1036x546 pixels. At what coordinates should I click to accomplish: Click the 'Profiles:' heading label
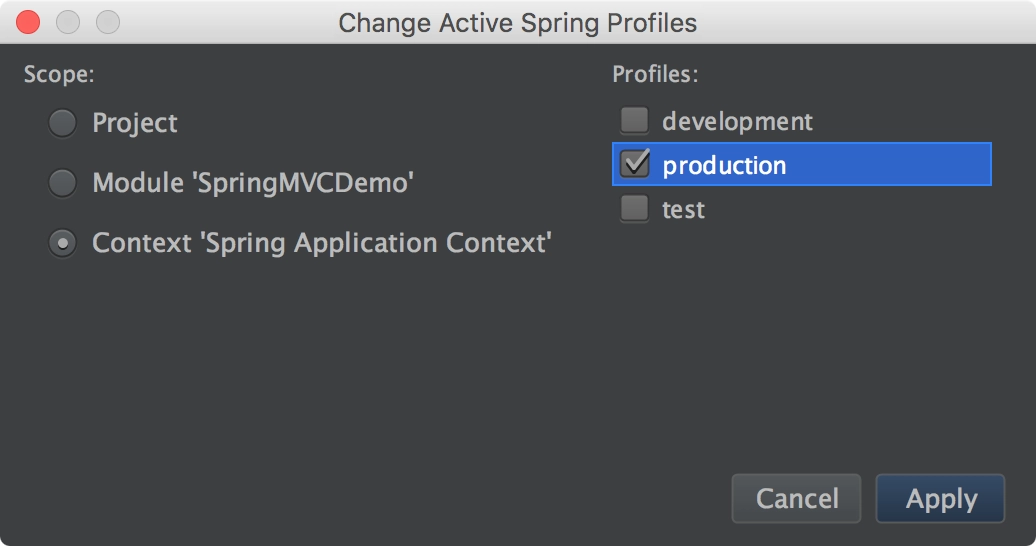pos(655,74)
